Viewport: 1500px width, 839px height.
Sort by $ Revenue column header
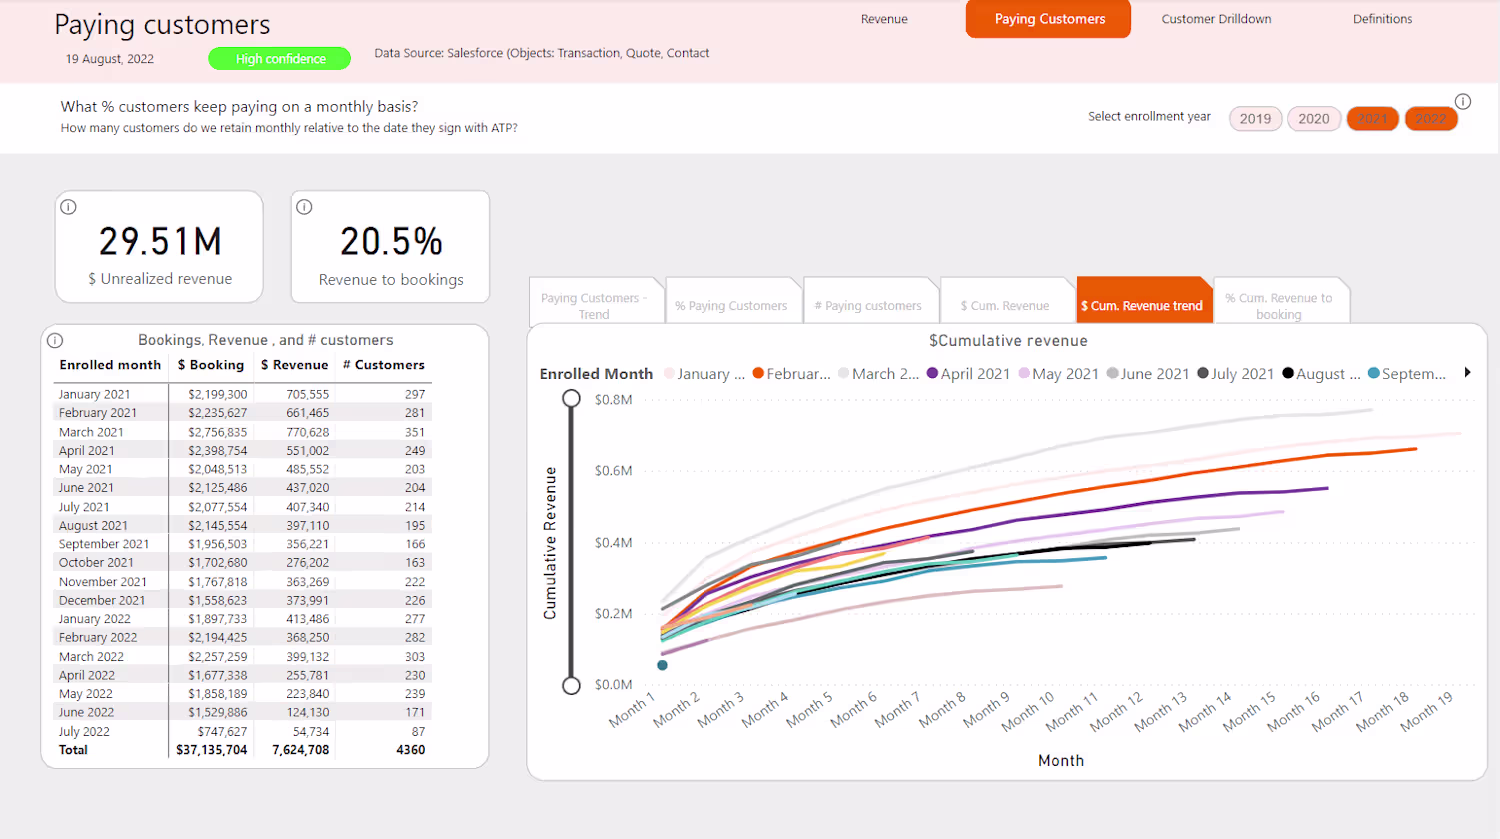pos(295,365)
